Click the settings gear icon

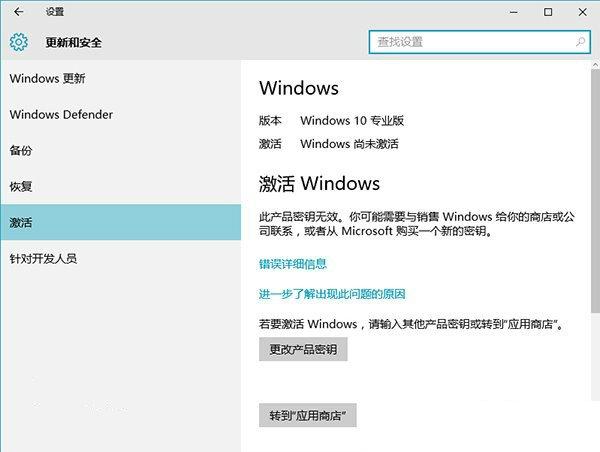19,42
